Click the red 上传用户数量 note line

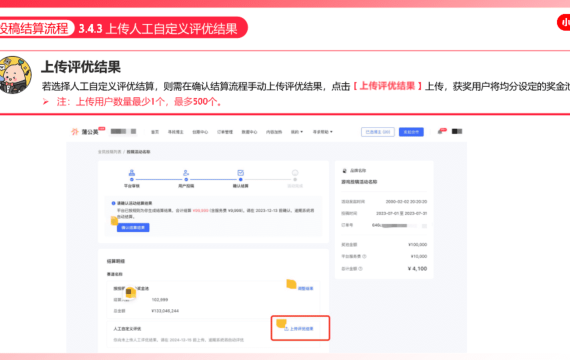139,102
